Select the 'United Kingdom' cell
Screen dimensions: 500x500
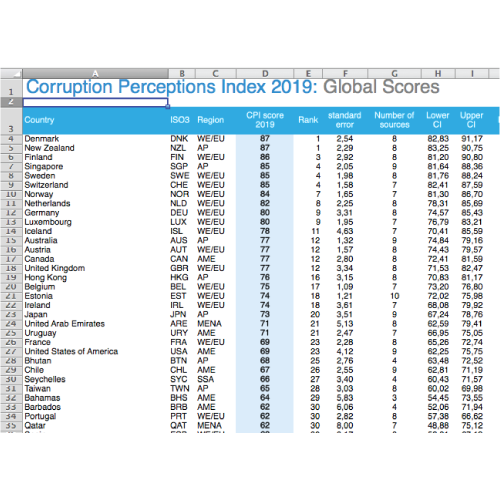point(95,268)
